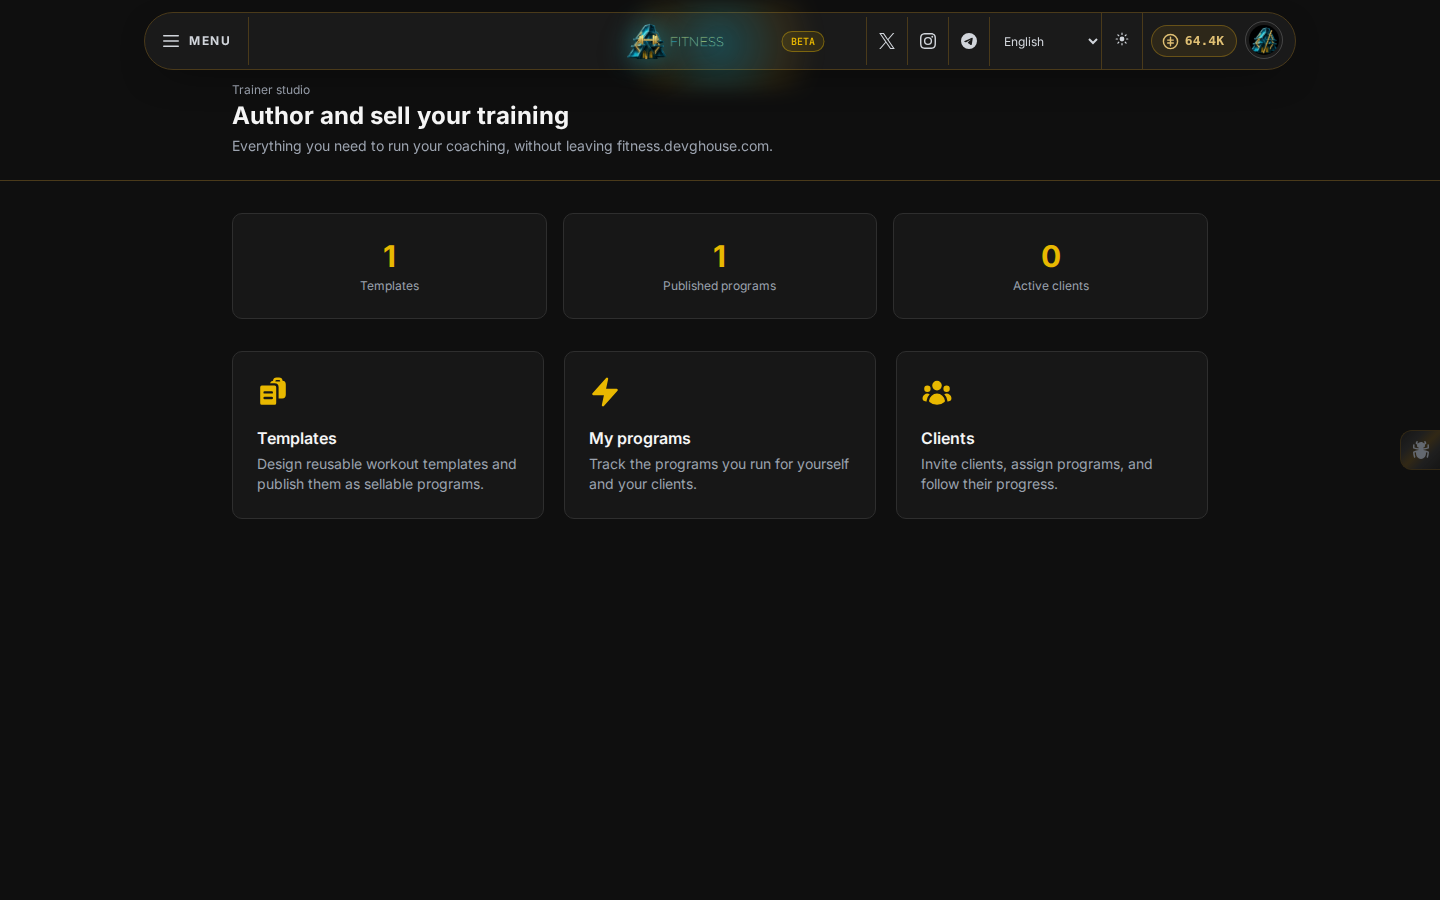Screen dimensions: 1440x900
Task: Open the My programs card title
Action: 640,438
